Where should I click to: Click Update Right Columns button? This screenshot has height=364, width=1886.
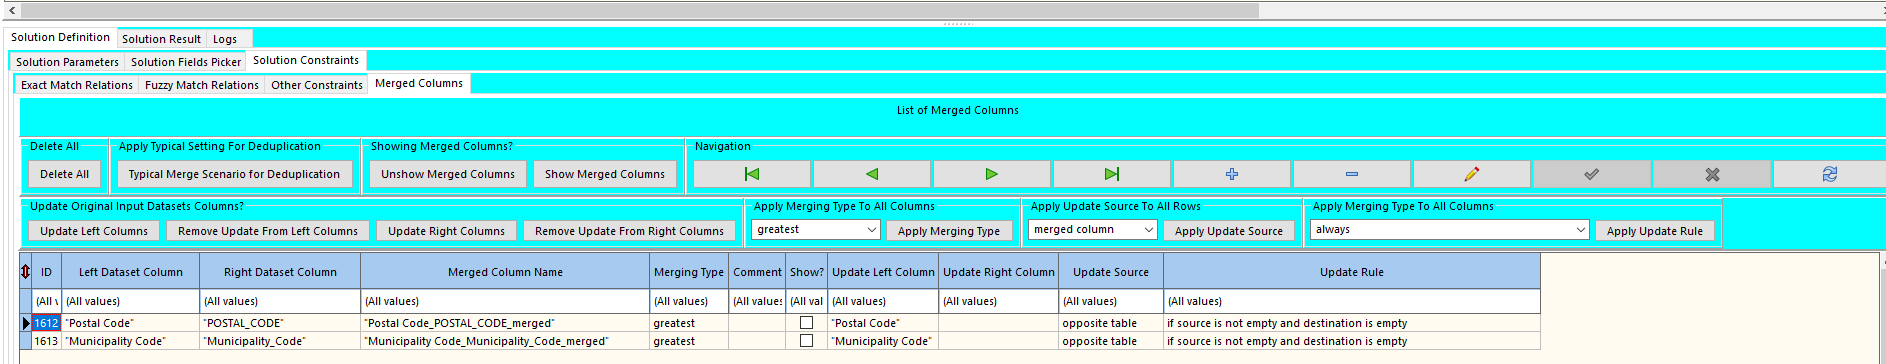click(446, 231)
